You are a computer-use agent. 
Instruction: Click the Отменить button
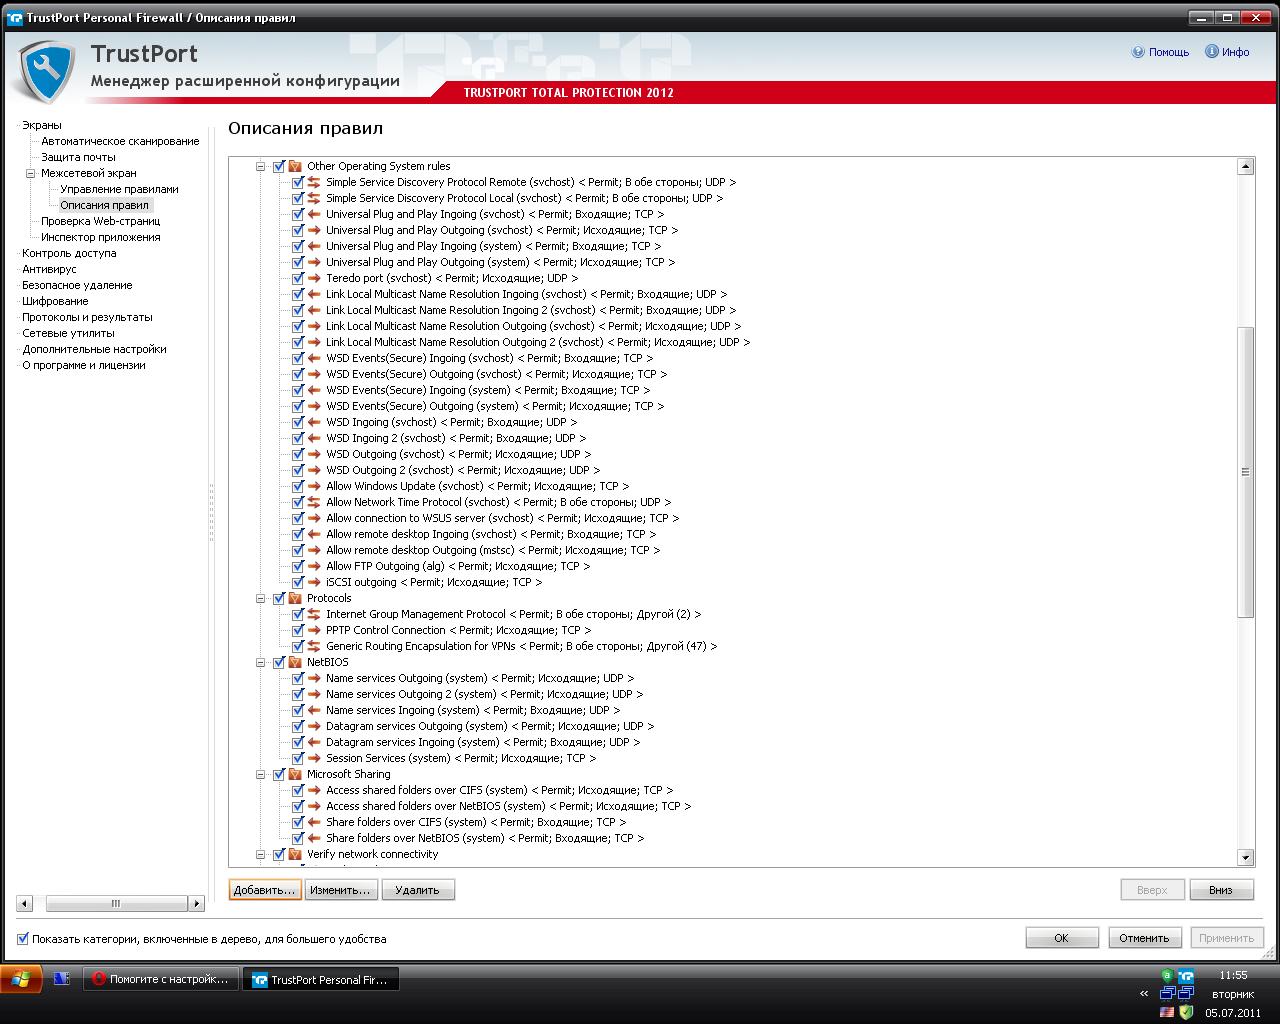1144,938
